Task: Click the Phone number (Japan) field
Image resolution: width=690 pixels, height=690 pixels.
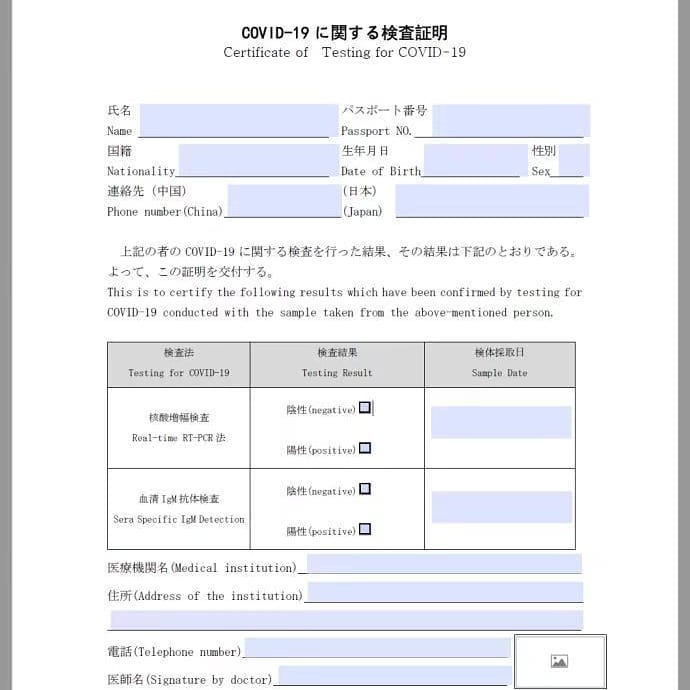Action: pyautogui.click(x=492, y=201)
